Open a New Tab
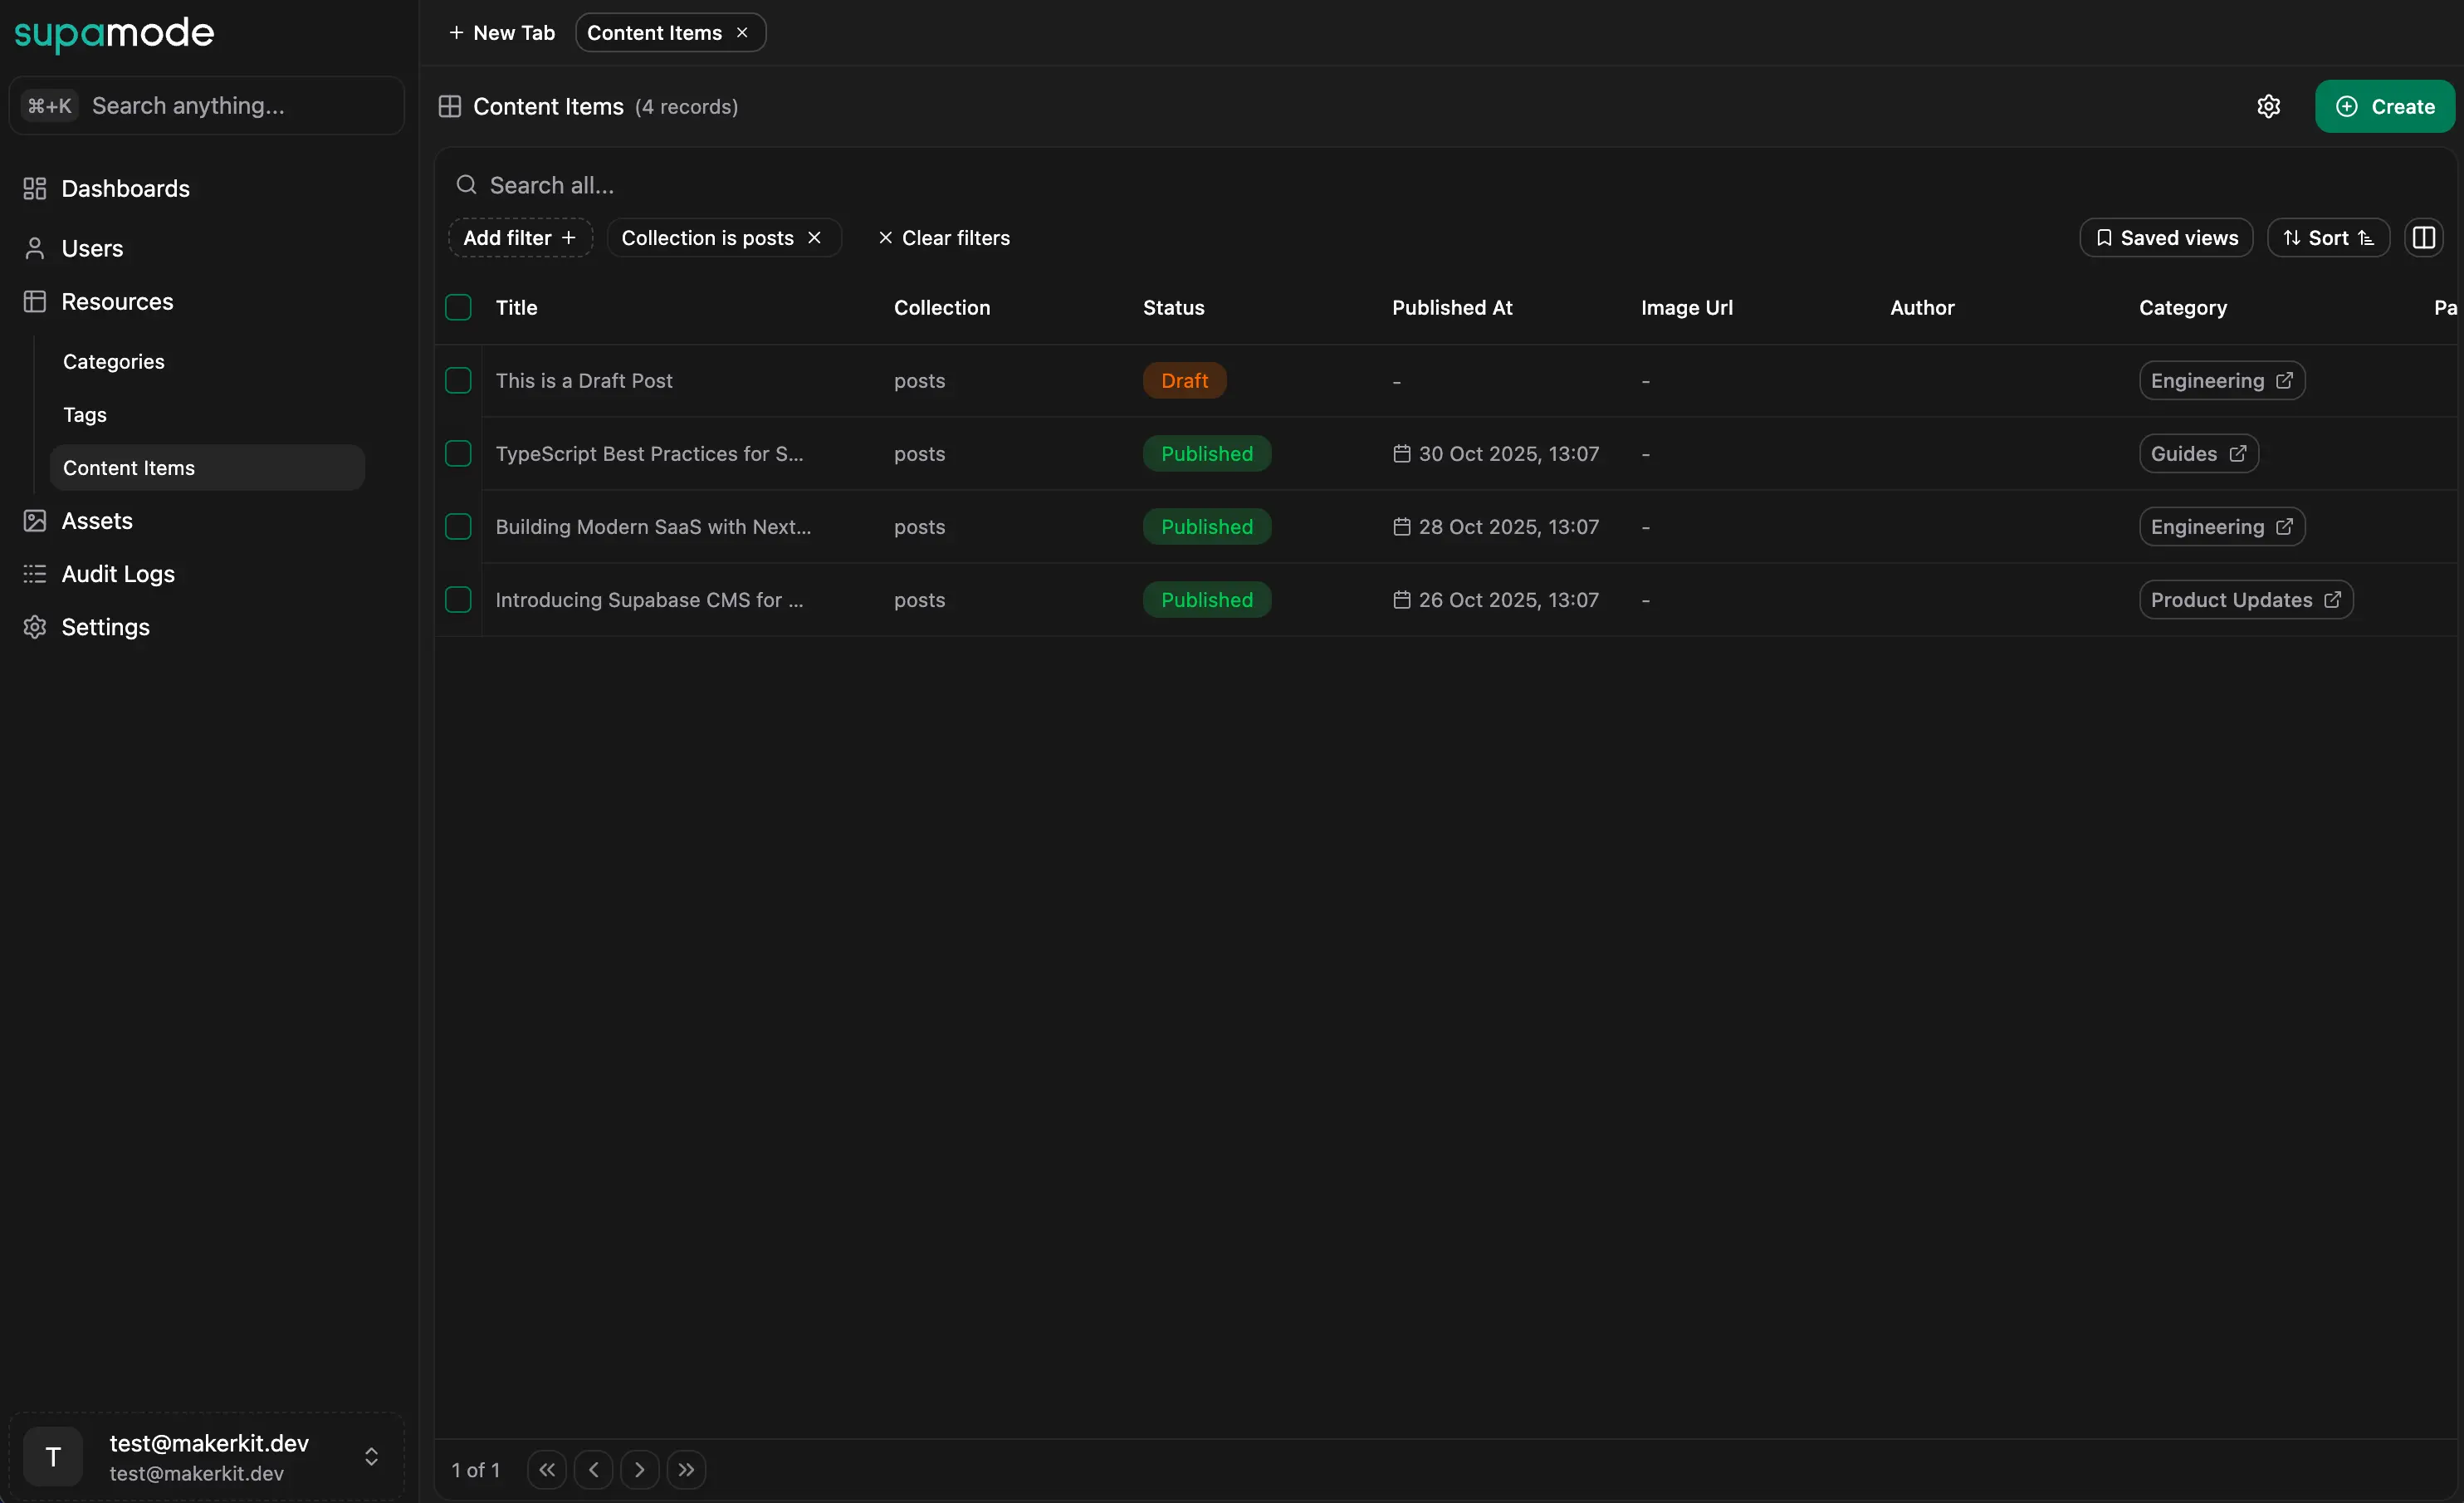 tap(500, 32)
